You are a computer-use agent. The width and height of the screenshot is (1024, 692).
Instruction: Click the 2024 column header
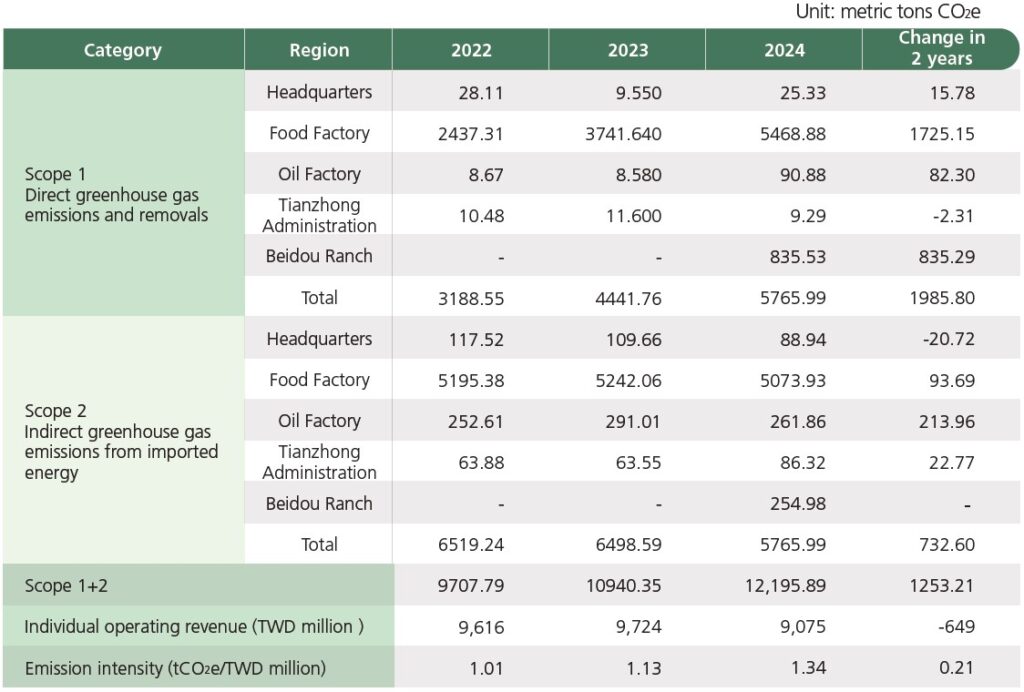pos(784,50)
